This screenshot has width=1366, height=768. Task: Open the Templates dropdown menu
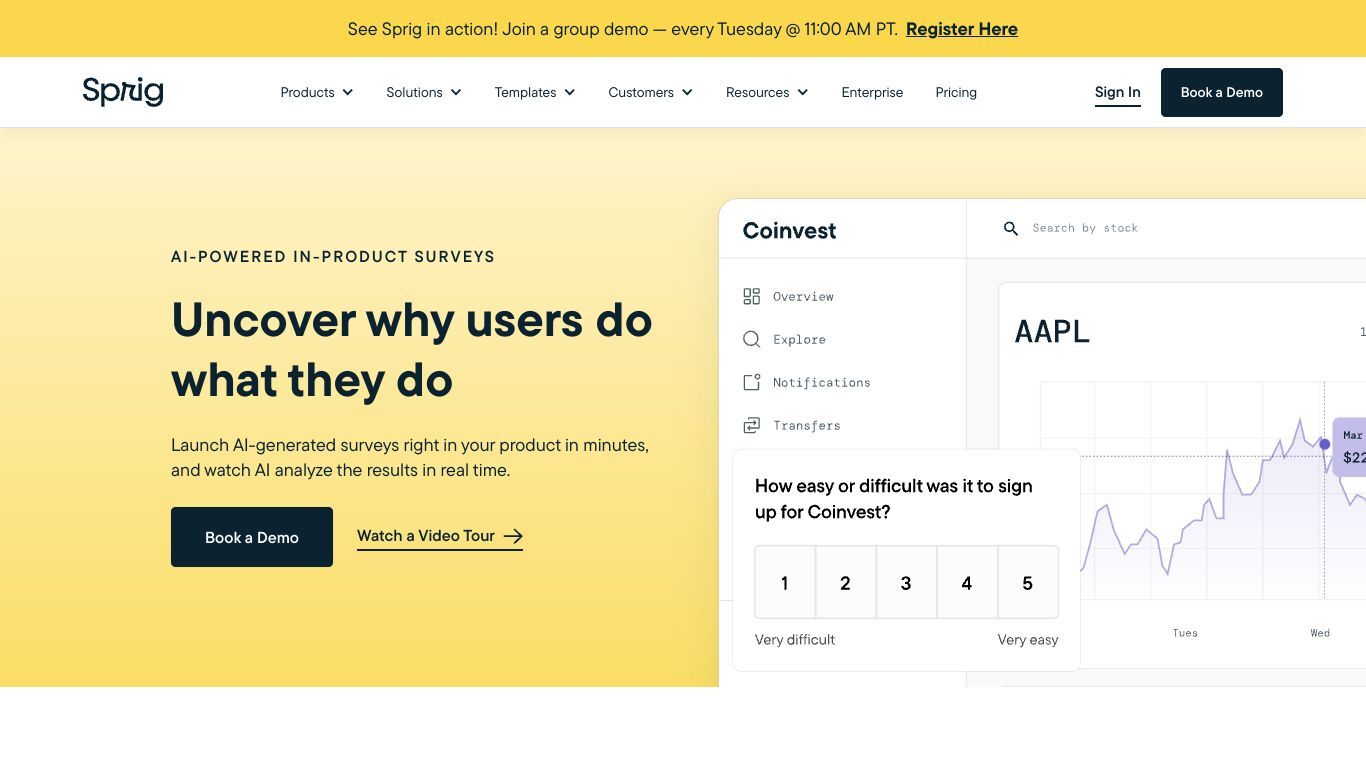pos(535,92)
